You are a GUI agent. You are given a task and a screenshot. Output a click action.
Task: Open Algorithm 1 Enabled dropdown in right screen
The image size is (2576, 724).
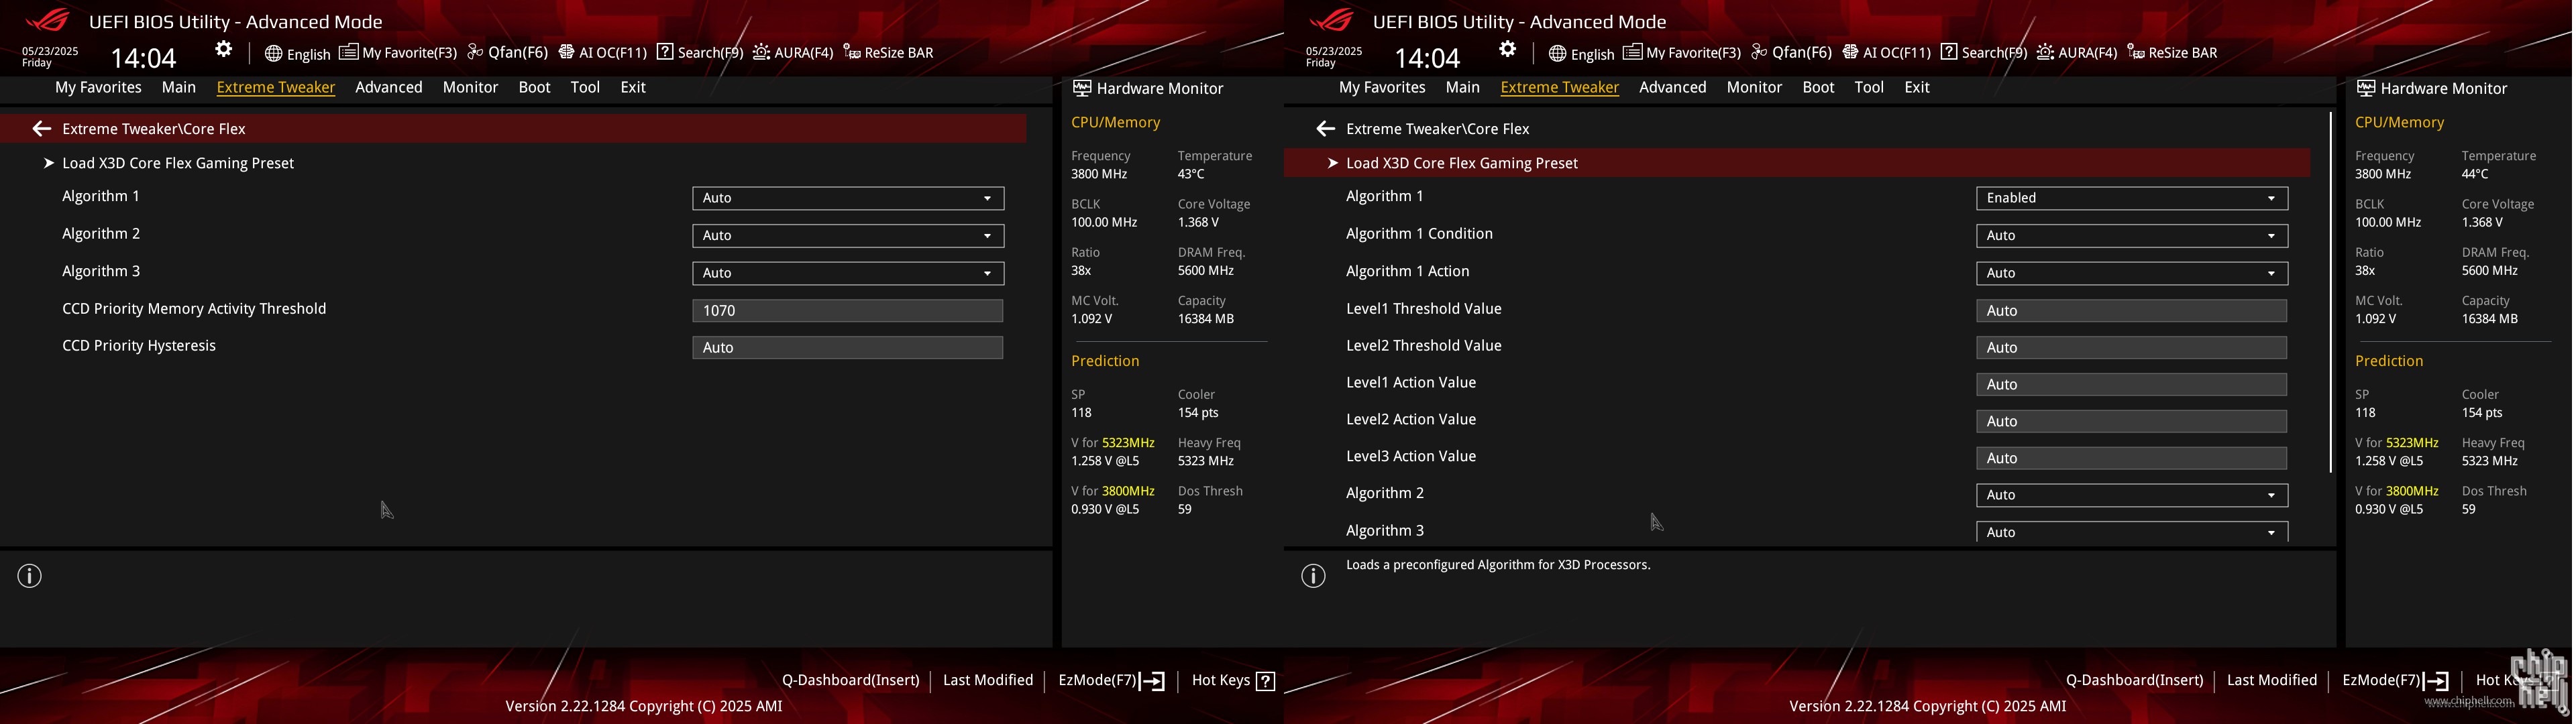point(2132,198)
